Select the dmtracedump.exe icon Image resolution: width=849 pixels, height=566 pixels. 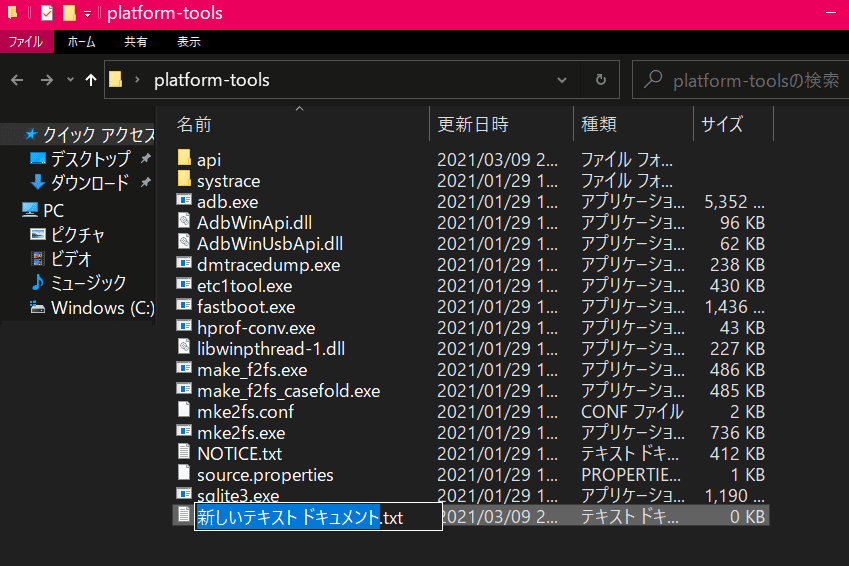click(184, 263)
